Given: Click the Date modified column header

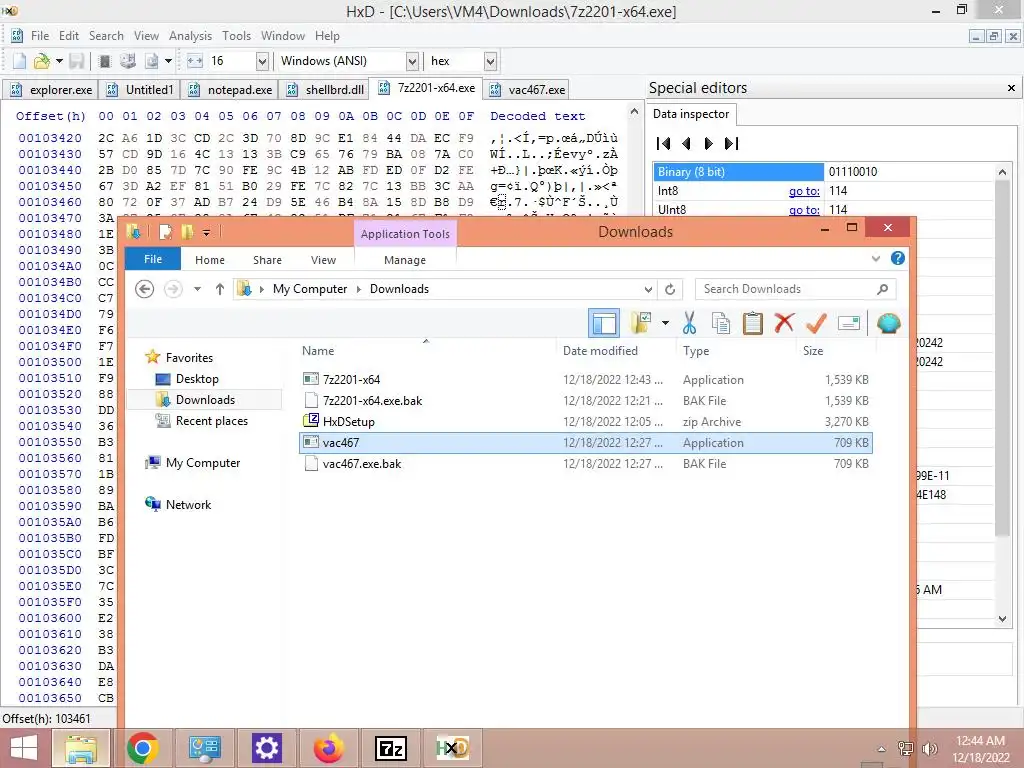Looking at the screenshot, I should [x=600, y=351].
